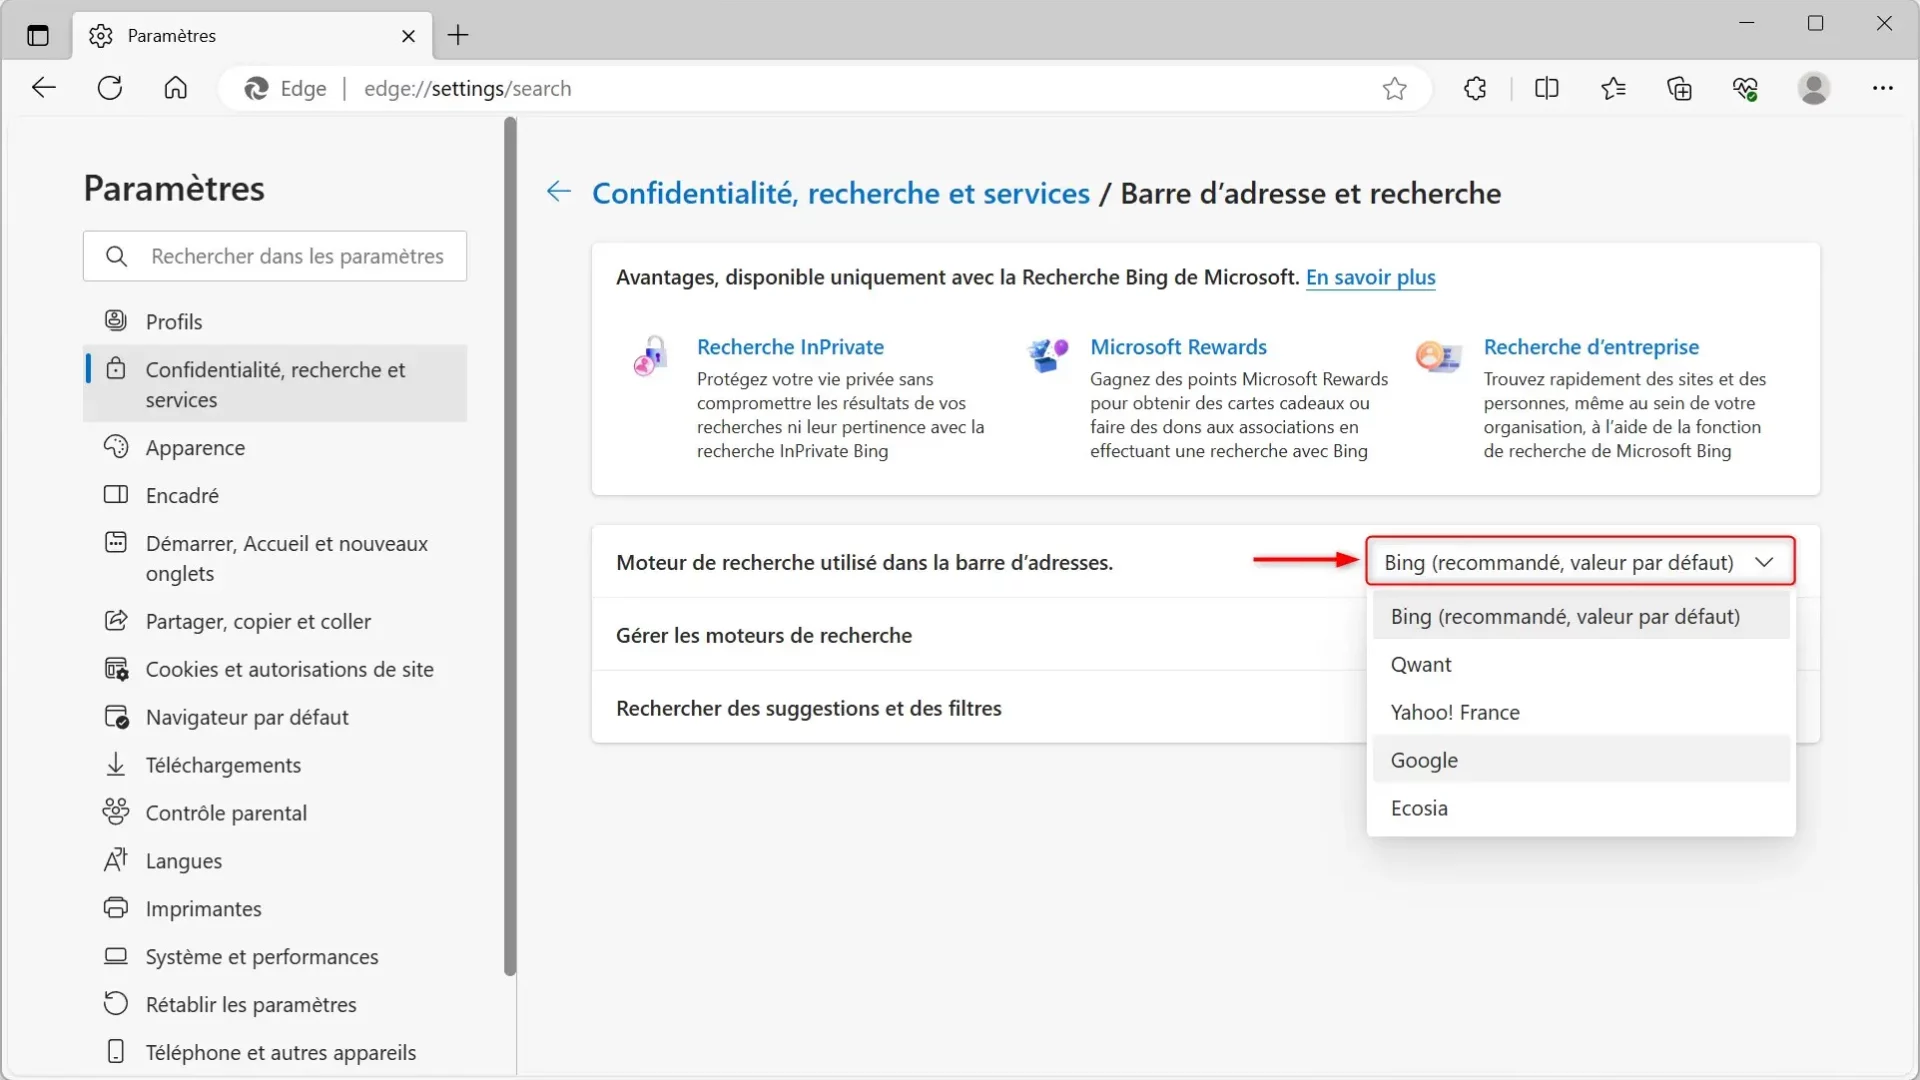This screenshot has width=1920, height=1080.
Task: Open the Edge settings and more menu
Action: 1883,88
